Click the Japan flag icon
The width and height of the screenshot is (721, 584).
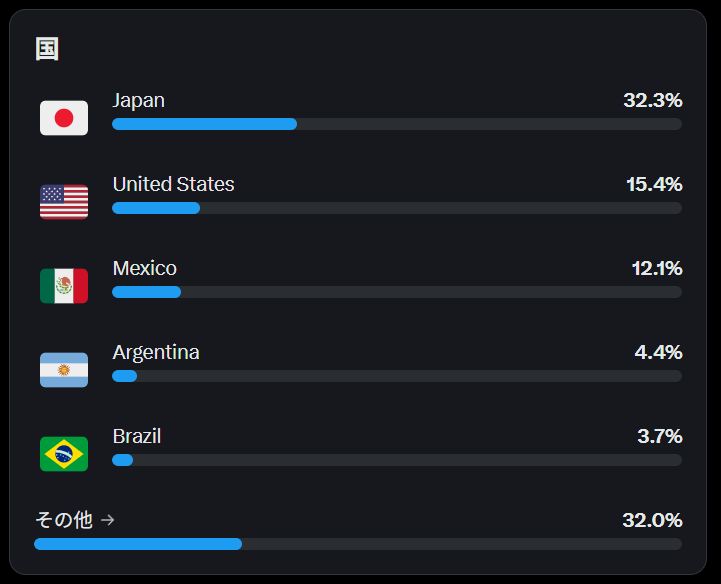point(64,118)
